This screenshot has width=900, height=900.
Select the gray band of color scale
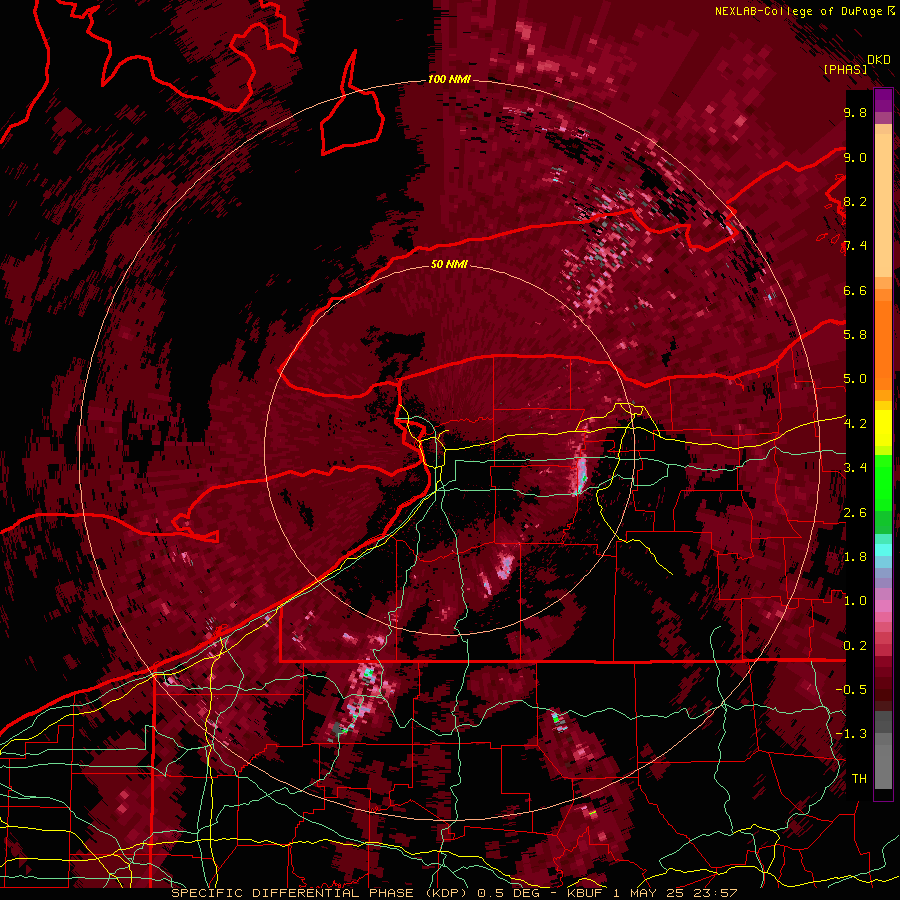[x=883, y=749]
